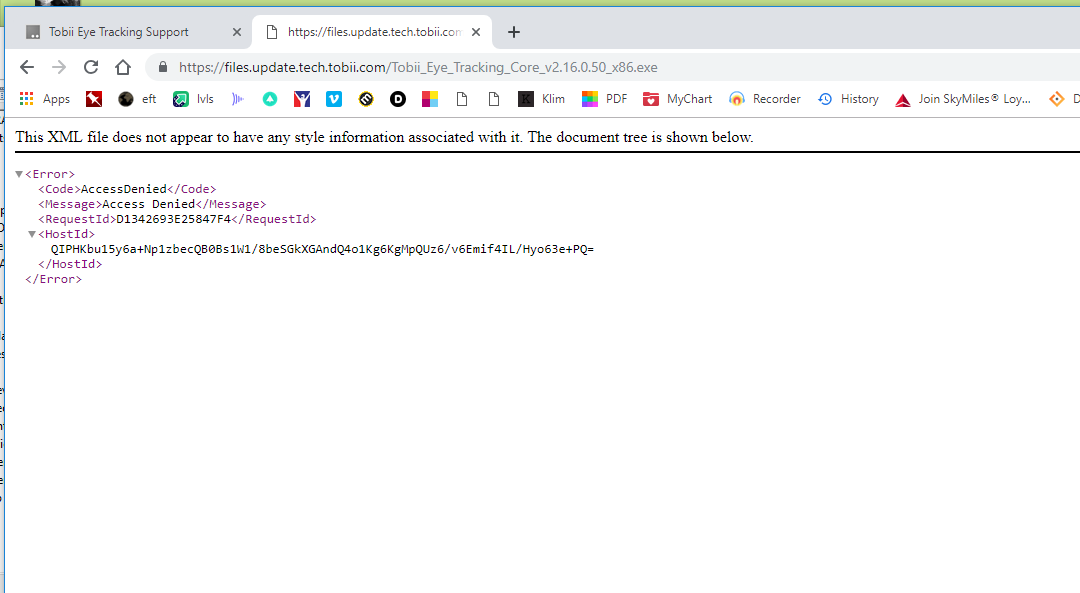
Task: Close the files.update.tech.tobii.com tab
Action: click(476, 32)
